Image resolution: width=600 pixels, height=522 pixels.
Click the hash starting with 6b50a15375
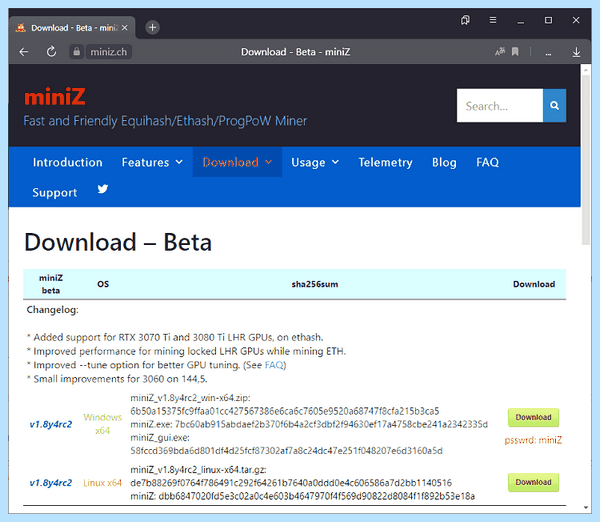[x=285, y=411]
